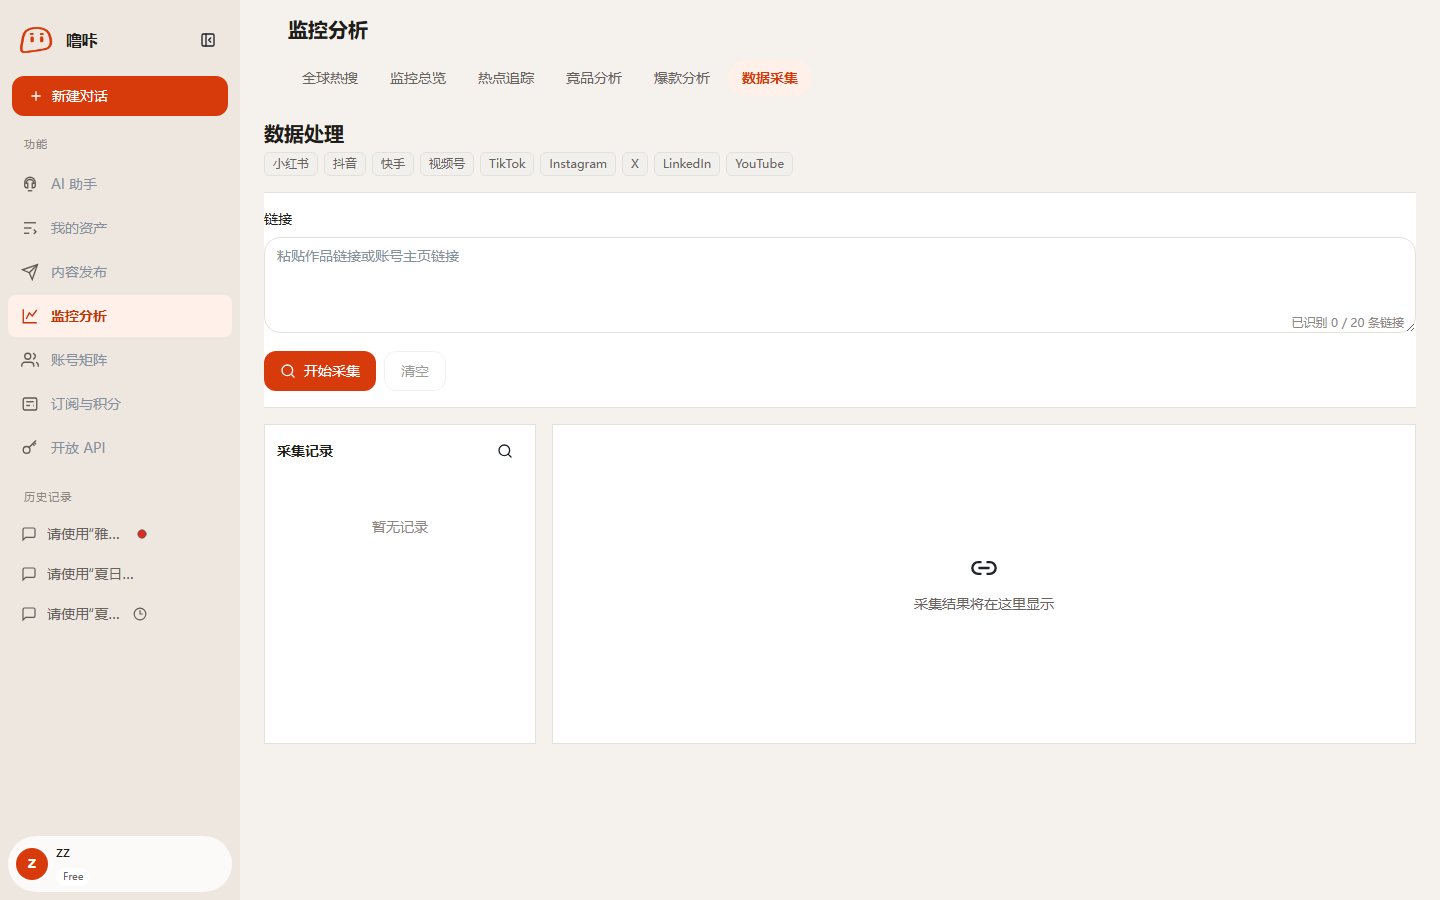1440x900 pixels.
Task: Click the 噜咔 logo icon
Action: [x=36, y=40]
